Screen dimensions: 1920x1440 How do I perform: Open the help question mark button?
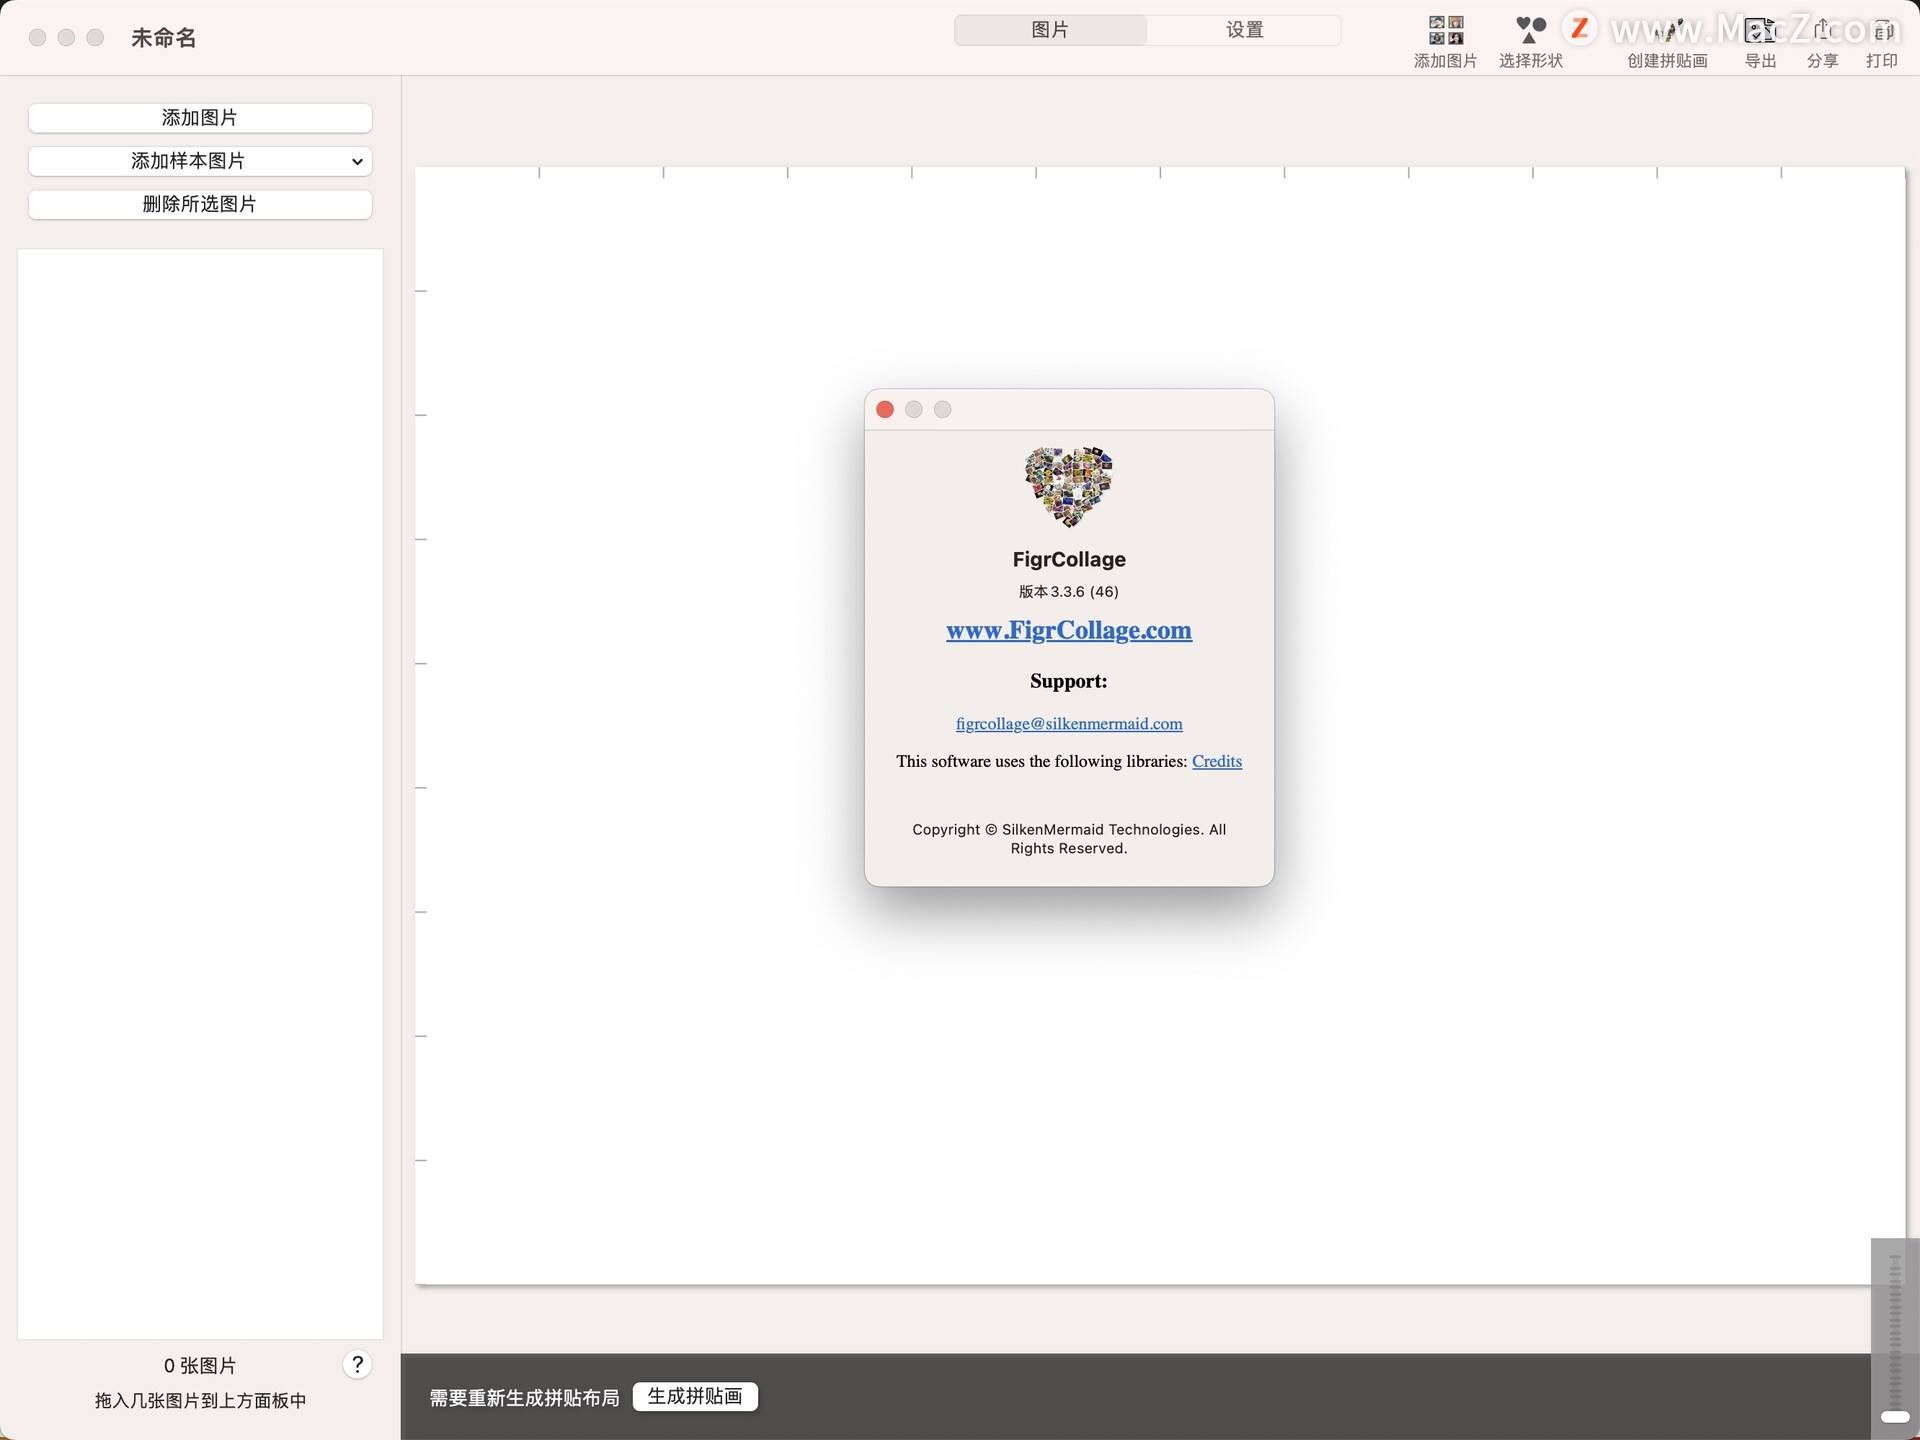click(x=357, y=1364)
